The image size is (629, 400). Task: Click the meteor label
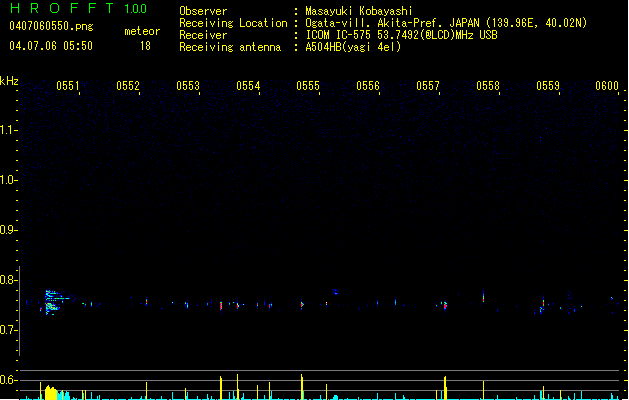(142, 31)
